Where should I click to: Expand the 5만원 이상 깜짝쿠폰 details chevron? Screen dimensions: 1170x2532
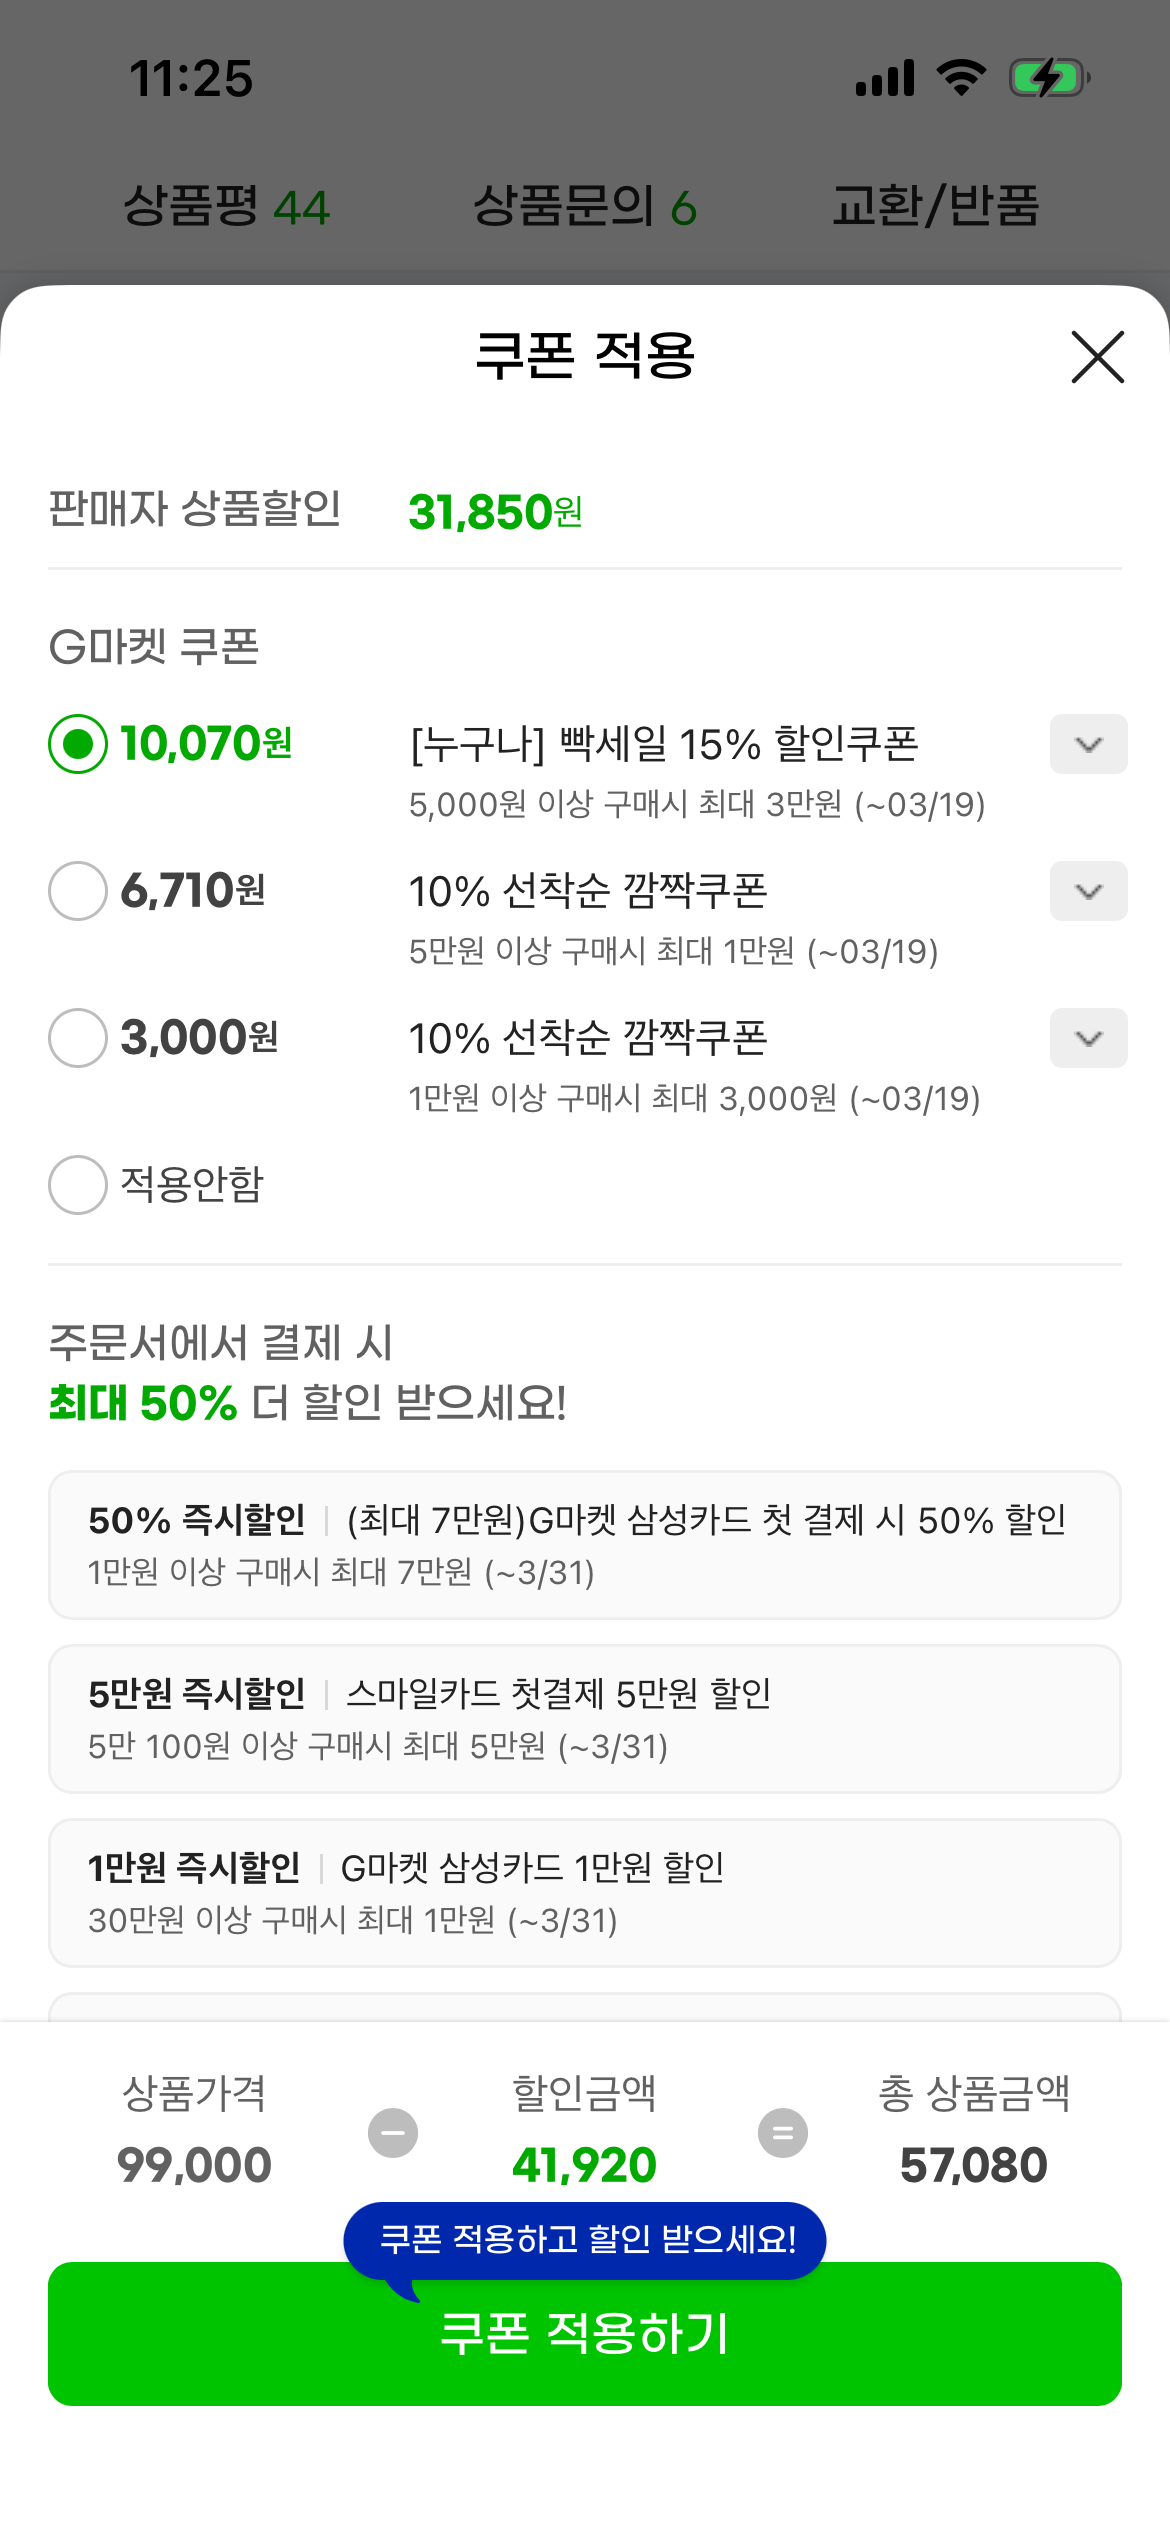[1088, 891]
